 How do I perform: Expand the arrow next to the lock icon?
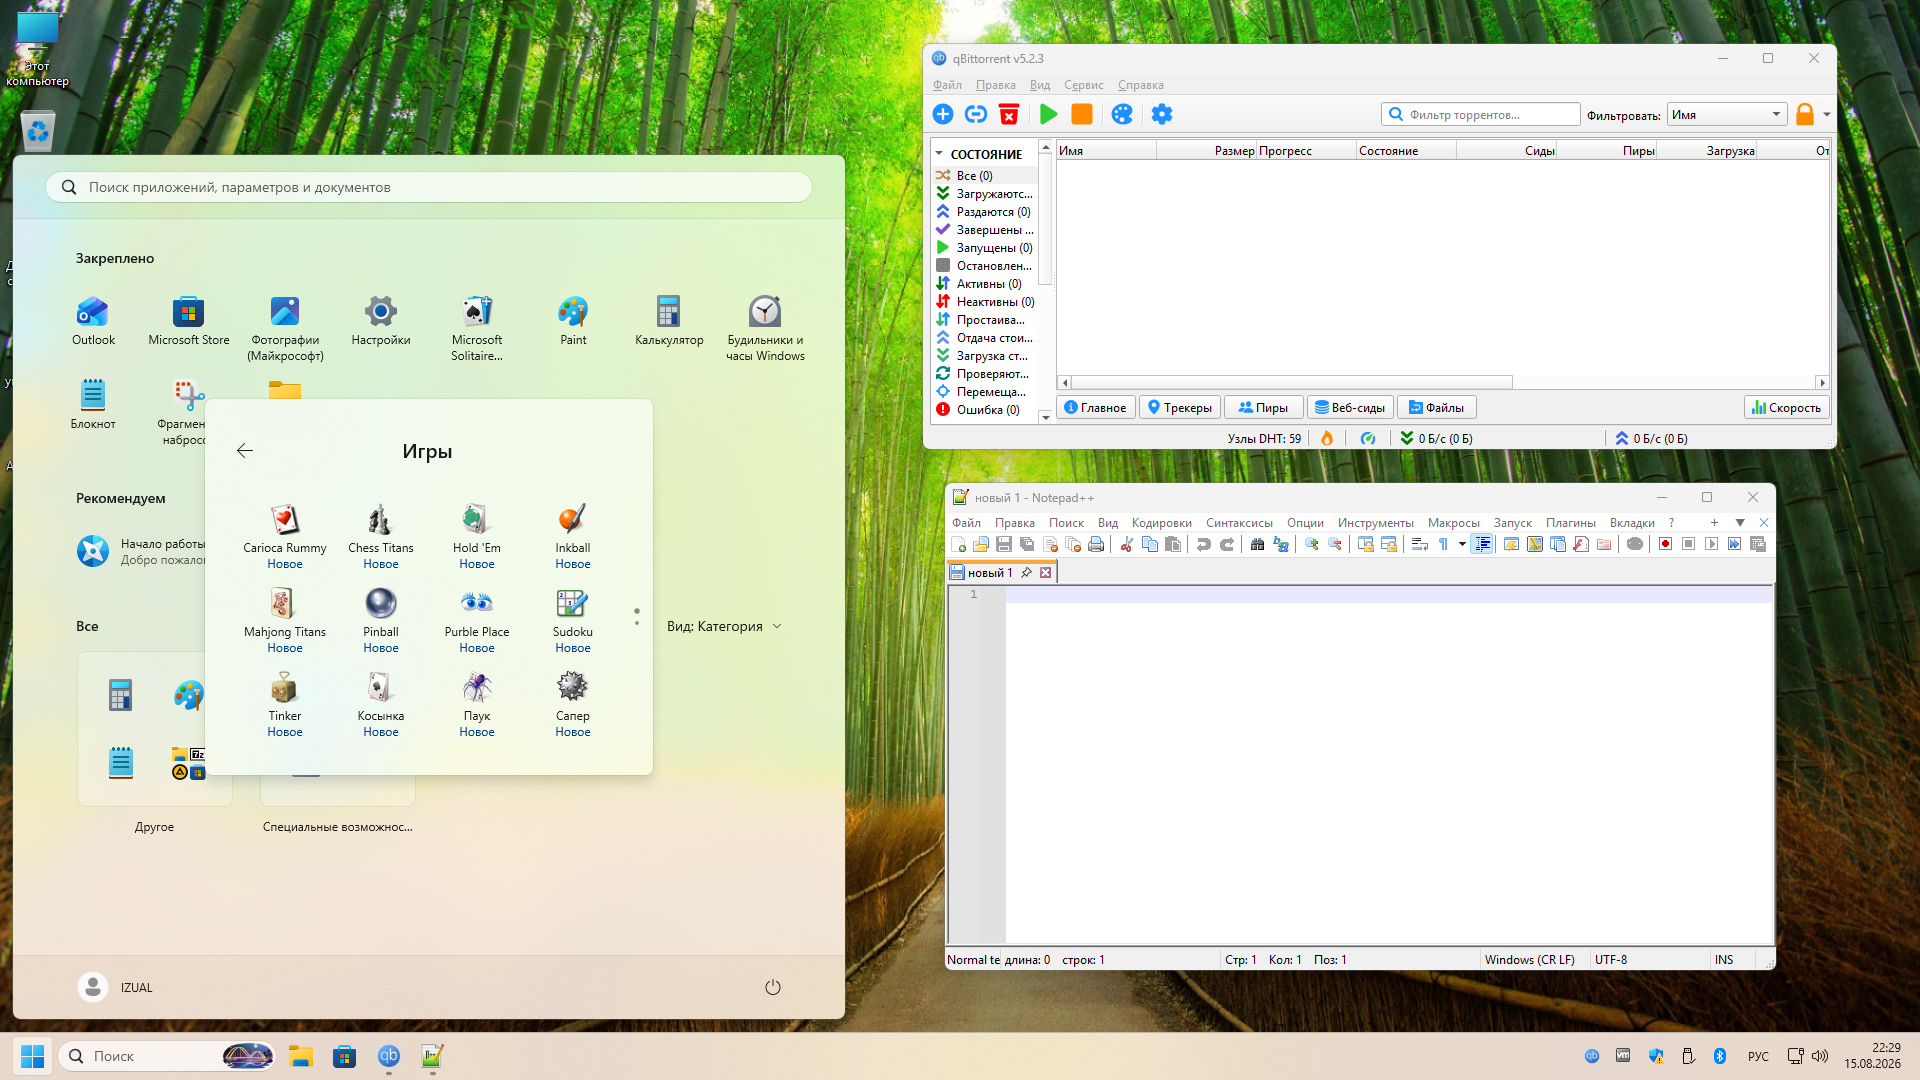pos(1827,114)
